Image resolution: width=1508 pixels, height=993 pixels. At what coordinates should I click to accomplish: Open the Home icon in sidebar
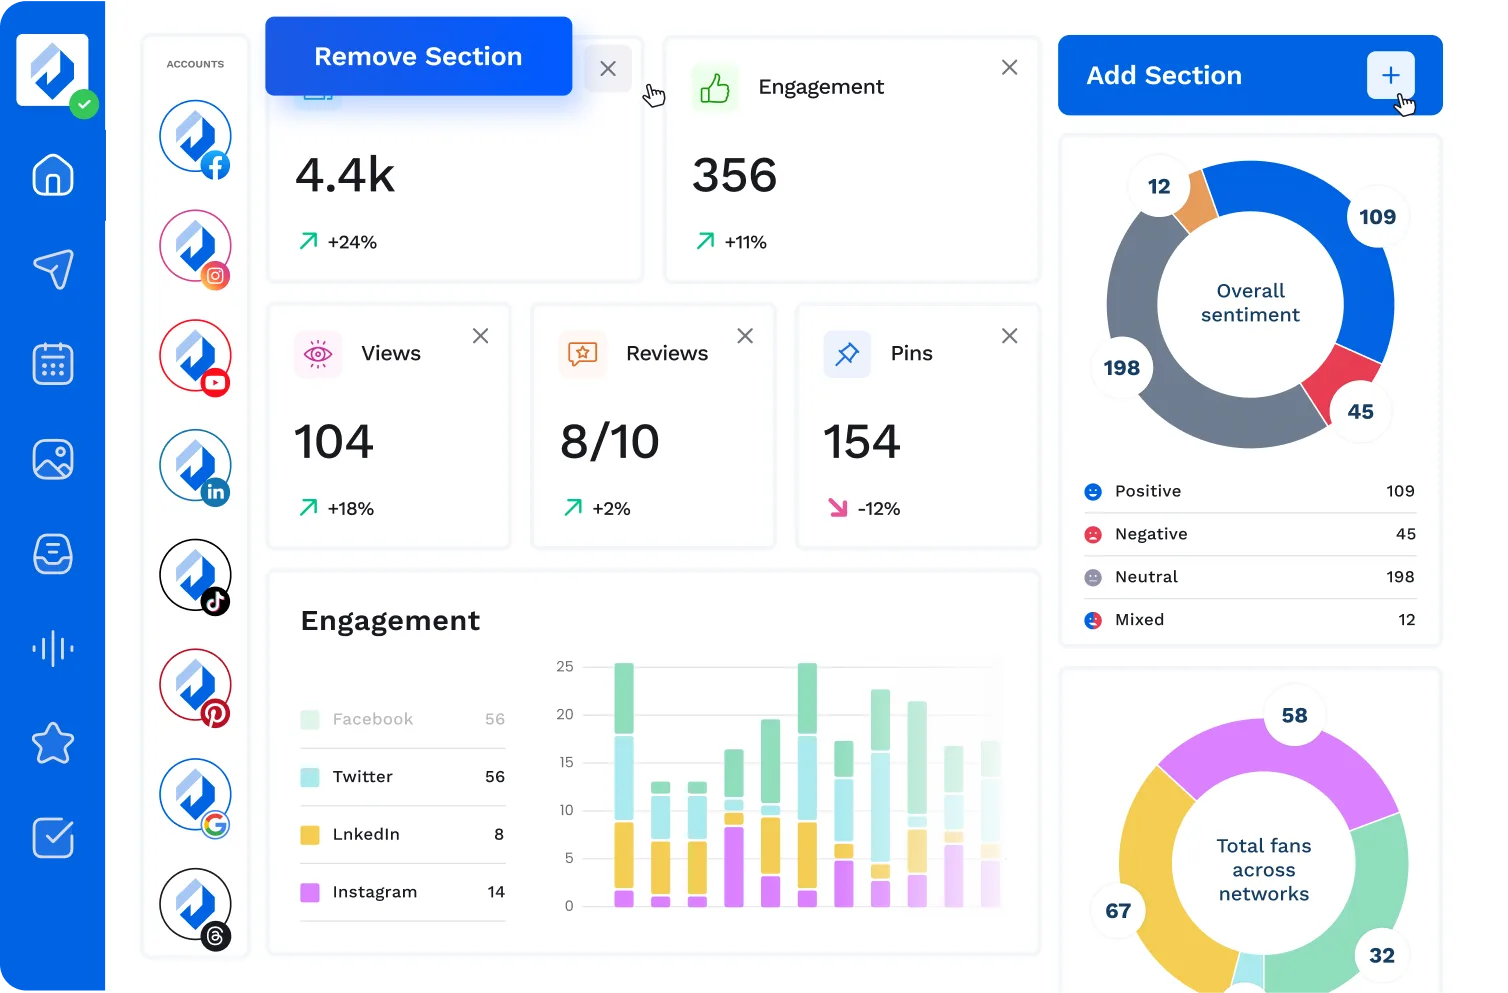[53, 175]
